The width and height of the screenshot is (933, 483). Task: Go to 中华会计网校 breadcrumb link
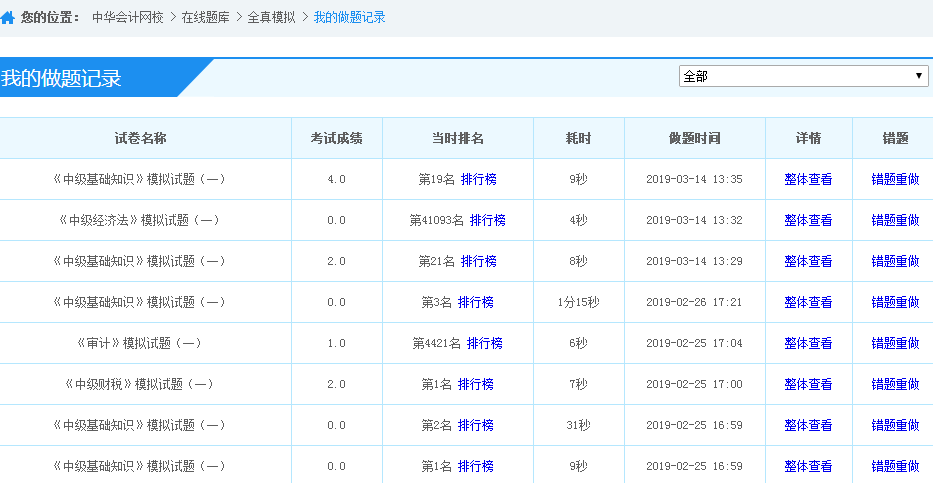coord(127,18)
